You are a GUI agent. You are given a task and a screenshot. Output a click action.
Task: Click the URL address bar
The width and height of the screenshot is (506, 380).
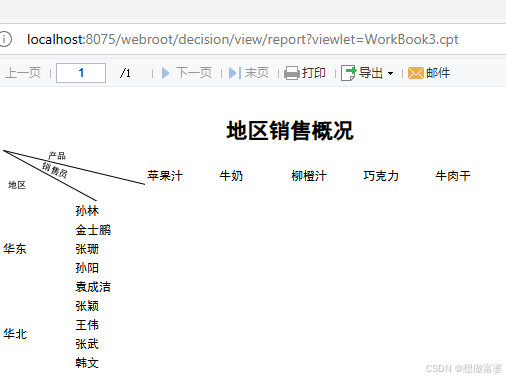[243, 39]
